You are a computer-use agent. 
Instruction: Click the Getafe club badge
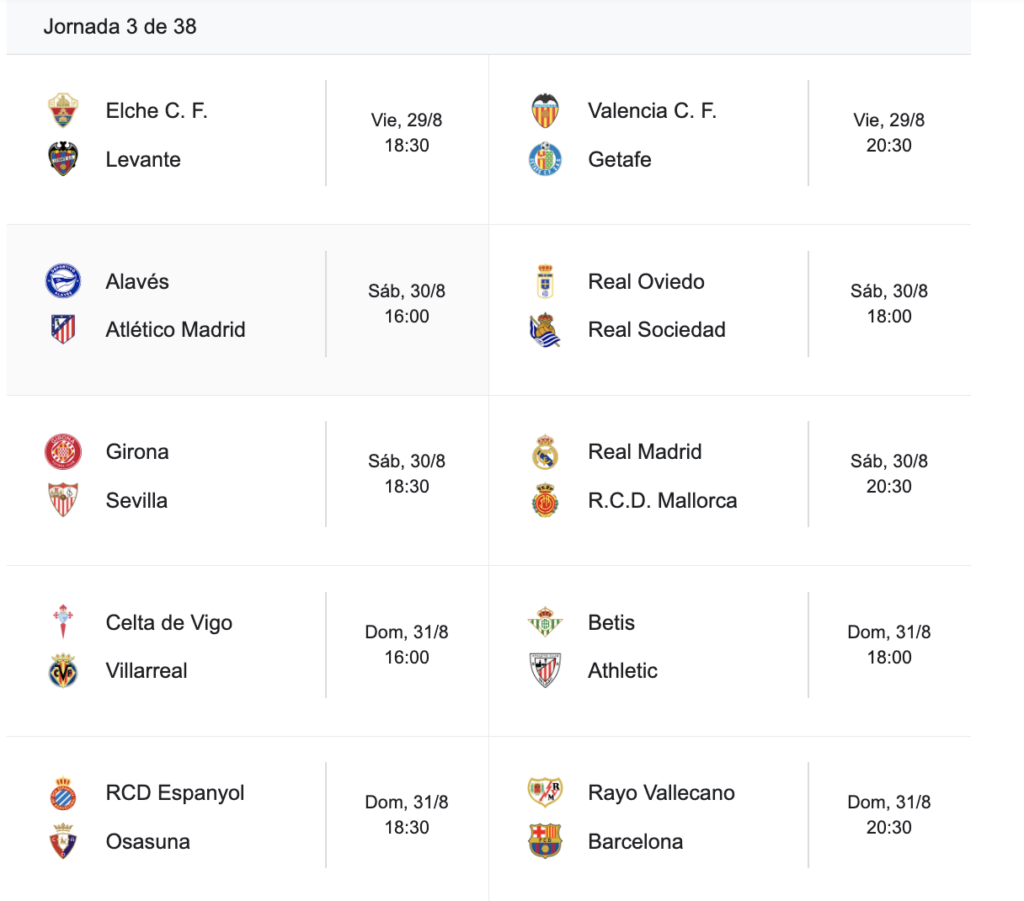pos(545,159)
